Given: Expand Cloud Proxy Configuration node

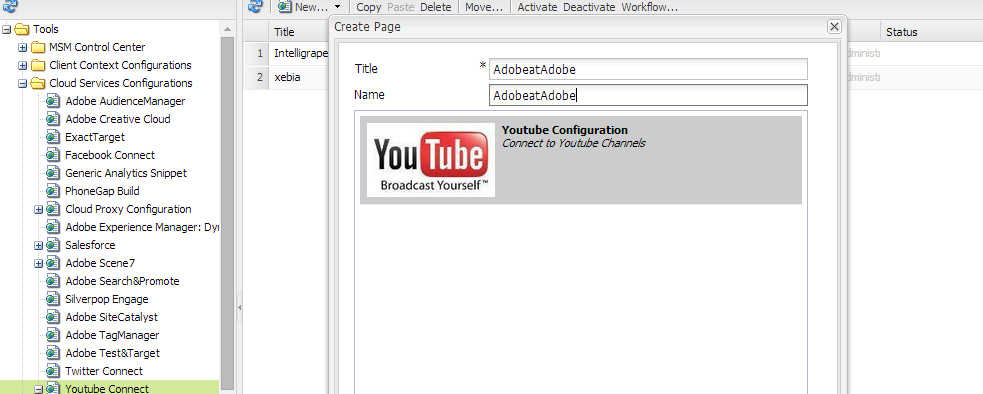Looking at the screenshot, I should pos(39,210).
